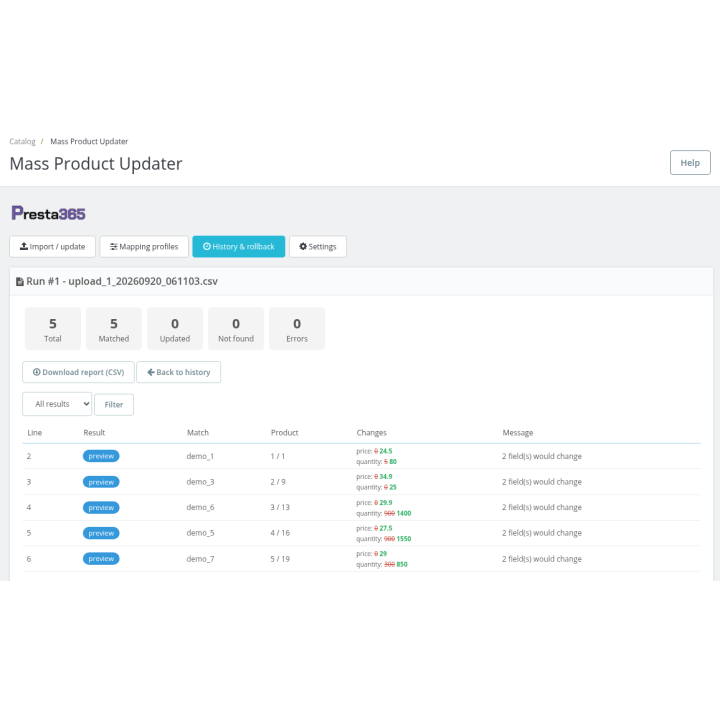Click the Message column header
This screenshot has width=720, height=720.
(518, 433)
